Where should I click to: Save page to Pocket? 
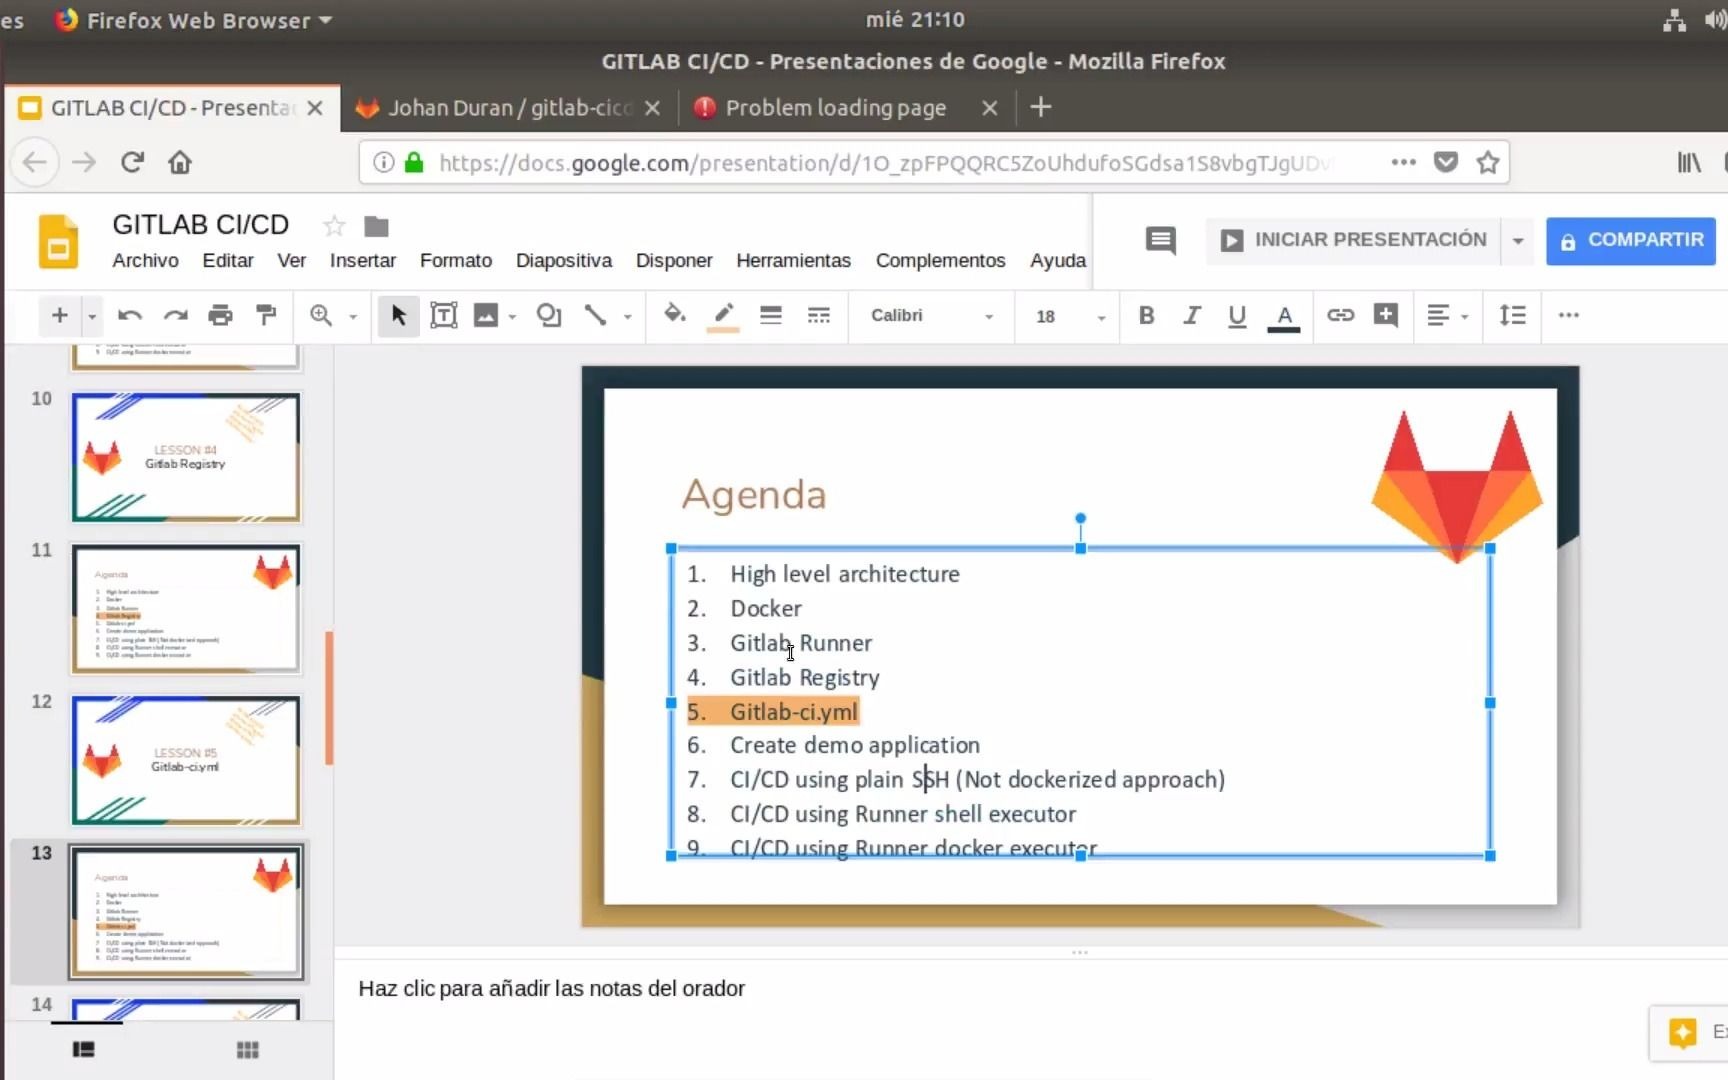pos(1445,162)
